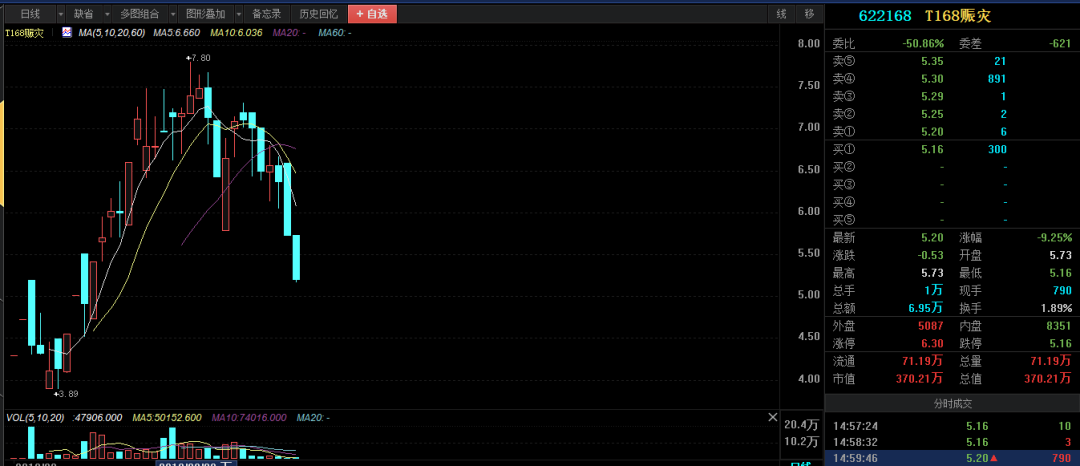Select the 卖⑤ price 5.35
The height and width of the screenshot is (466, 1080).
[932, 61]
